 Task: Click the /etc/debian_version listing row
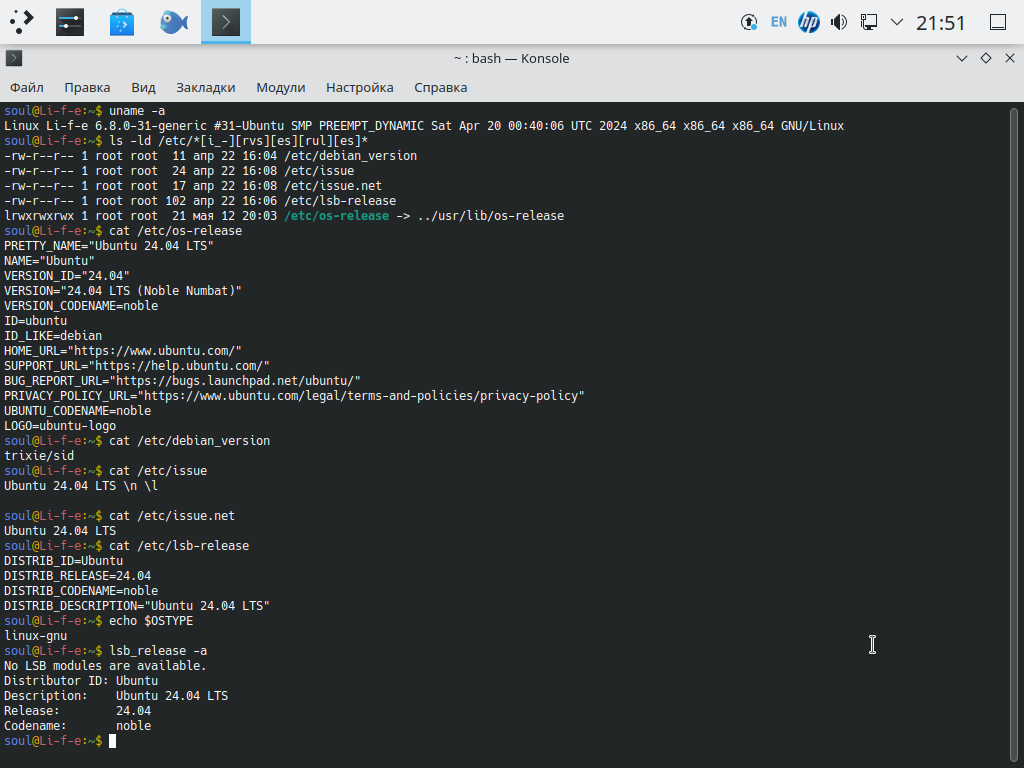tap(210, 155)
